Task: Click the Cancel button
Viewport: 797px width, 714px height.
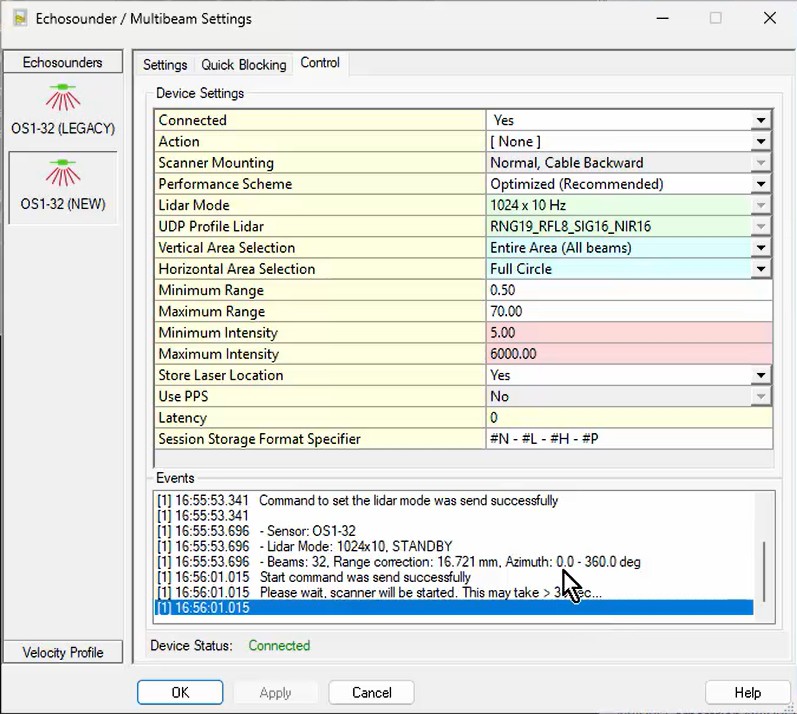Action: pyautogui.click(x=372, y=693)
